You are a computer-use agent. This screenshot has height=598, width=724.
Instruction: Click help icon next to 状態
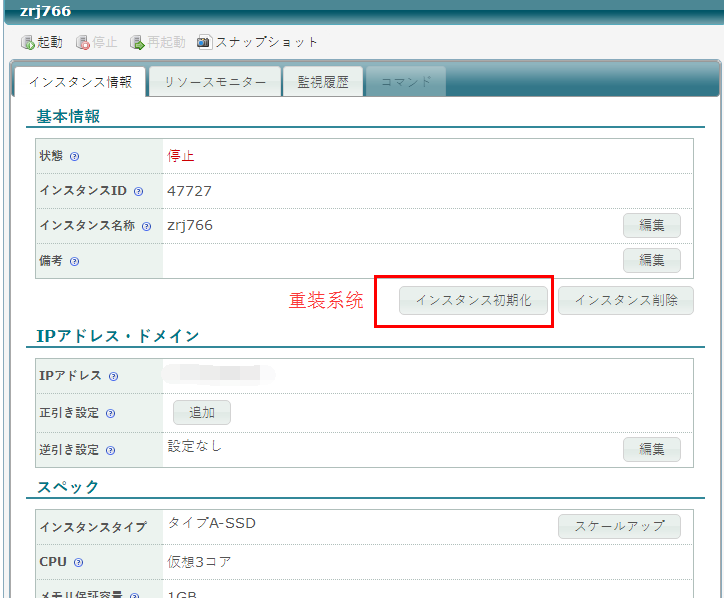[x=74, y=157]
